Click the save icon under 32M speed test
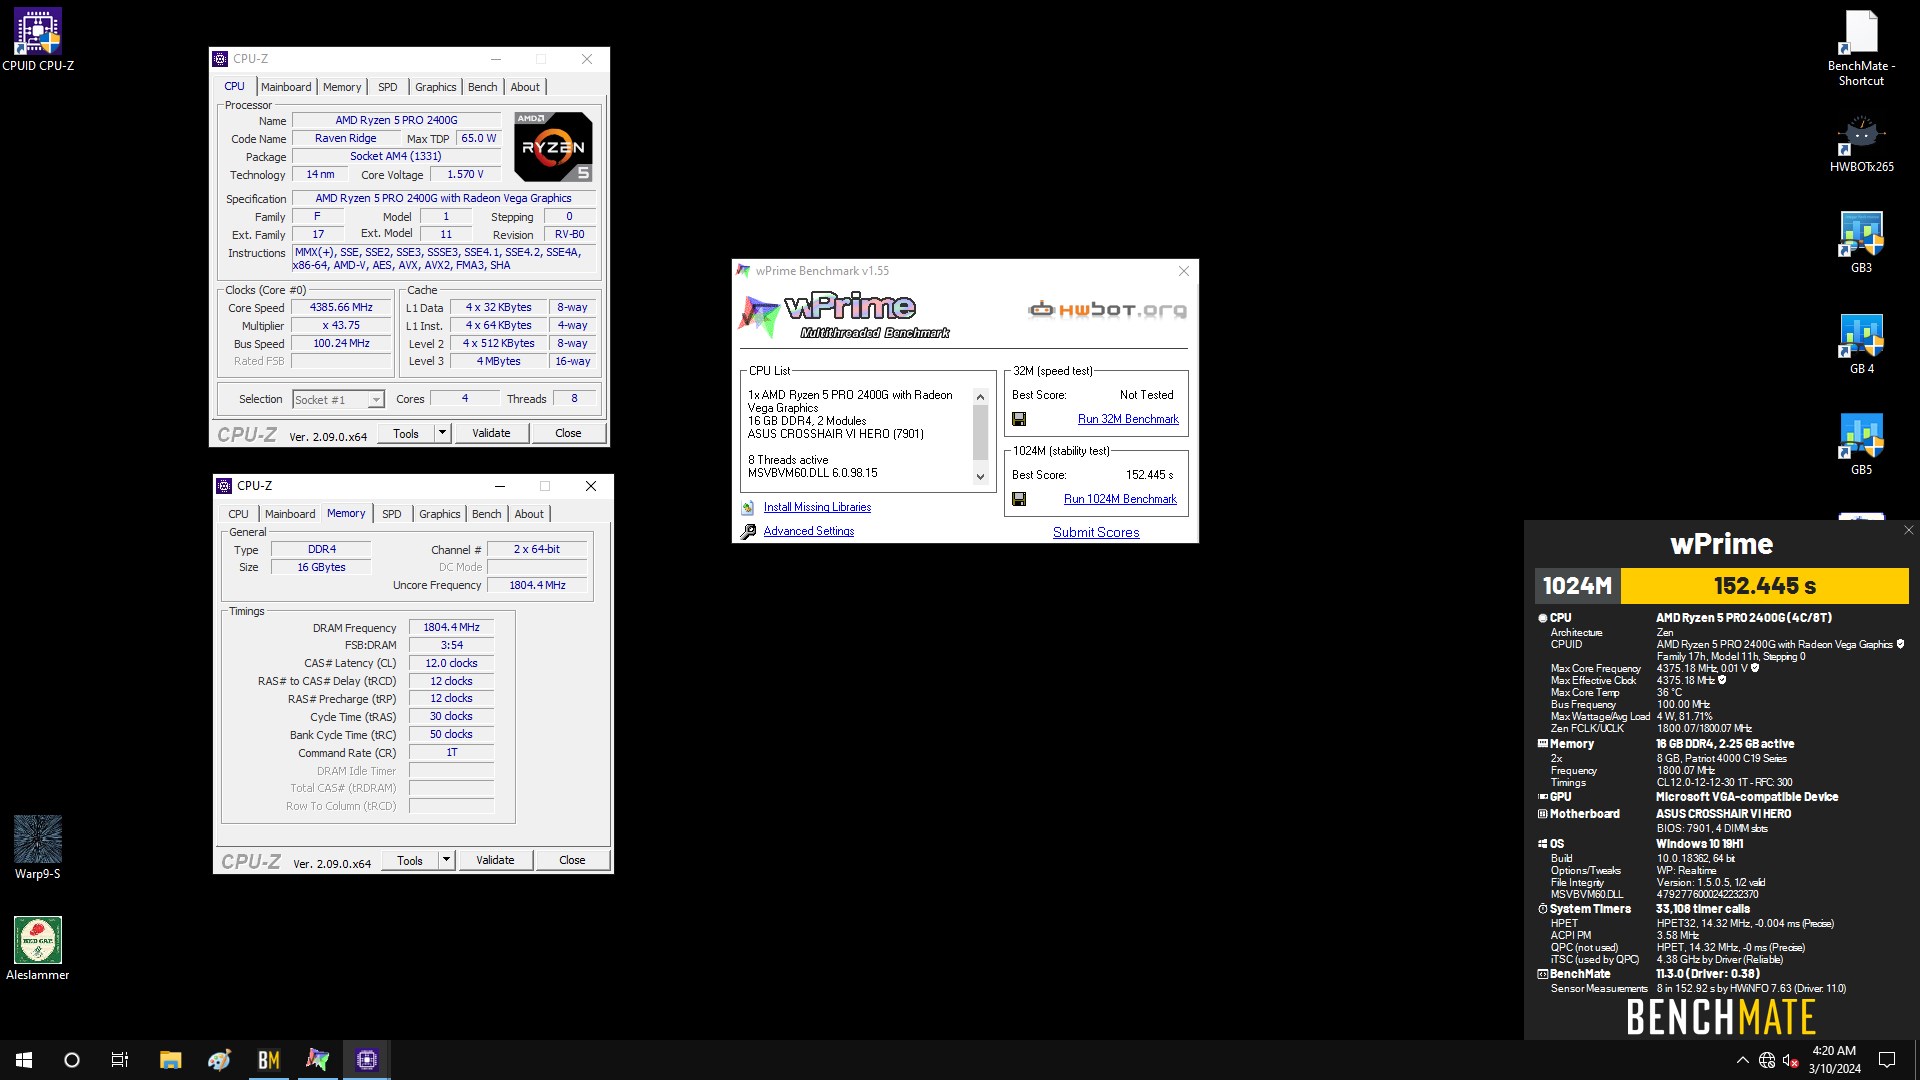The width and height of the screenshot is (1920, 1080). click(x=1019, y=419)
